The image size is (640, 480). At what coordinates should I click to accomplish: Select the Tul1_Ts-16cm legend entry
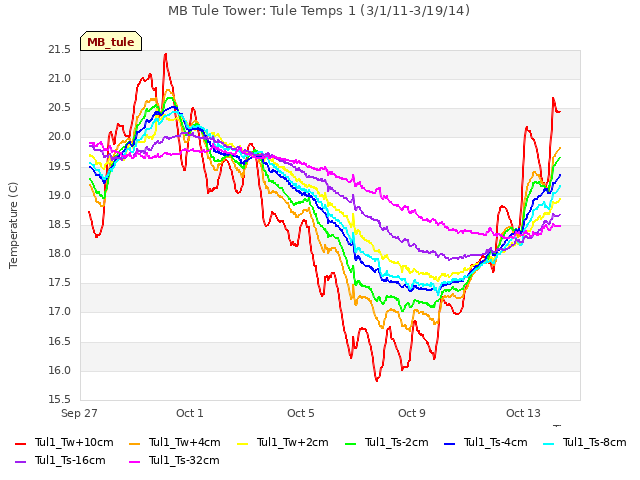click(60, 460)
